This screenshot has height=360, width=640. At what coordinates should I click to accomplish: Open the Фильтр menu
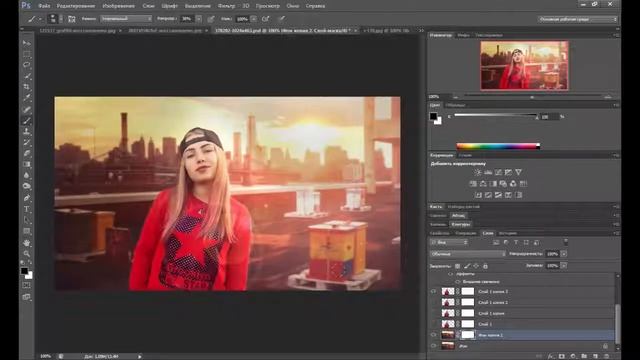[x=226, y=6]
